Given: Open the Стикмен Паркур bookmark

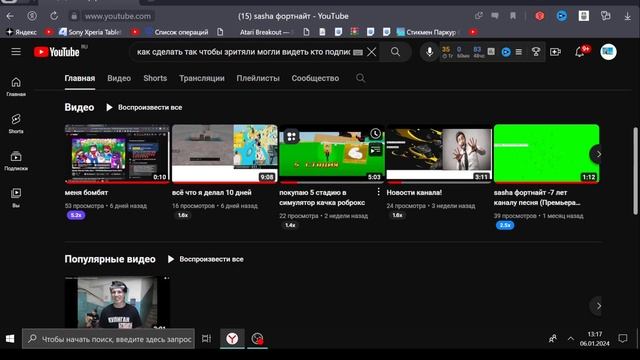Looking at the screenshot, I should pyautogui.click(x=427, y=32).
